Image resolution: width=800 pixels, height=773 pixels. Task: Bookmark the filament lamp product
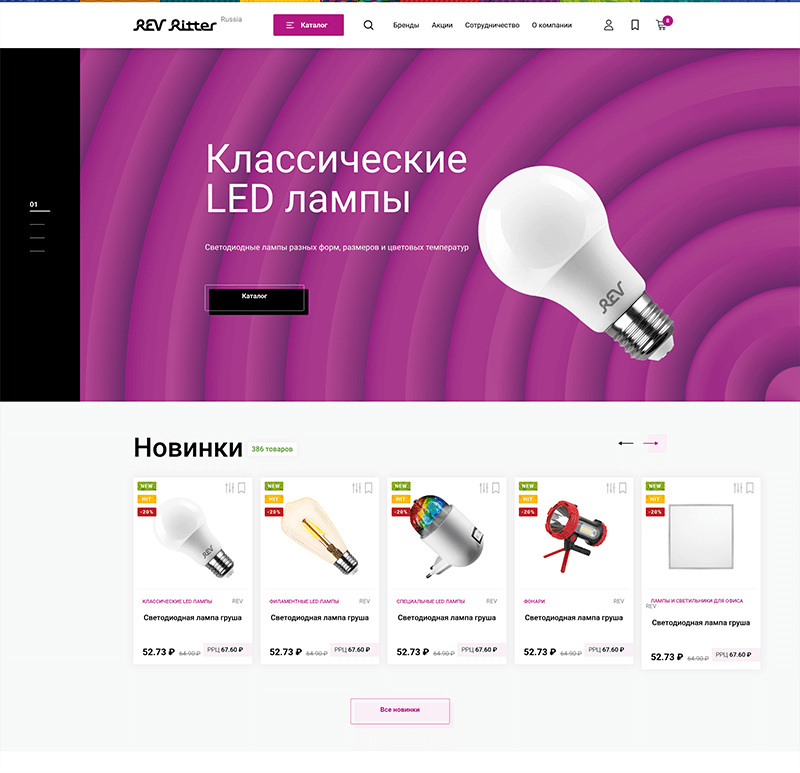tap(369, 488)
